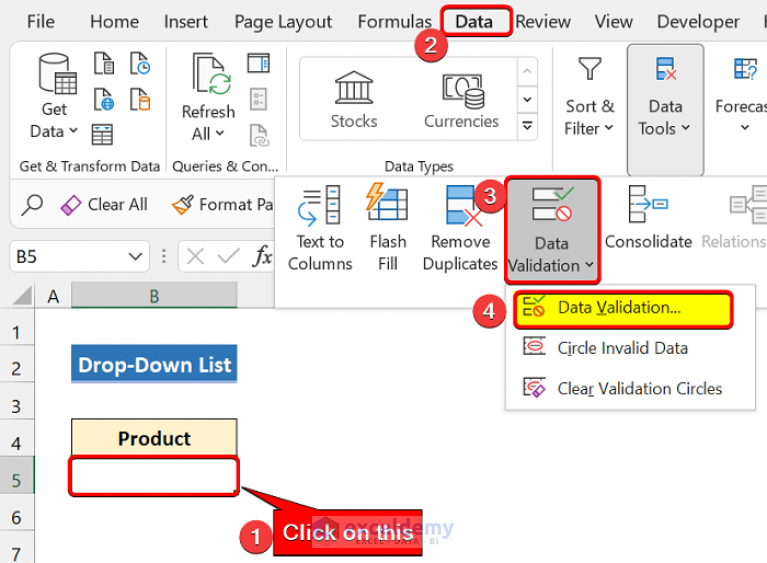This screenshot has width=767, height=563.
Task: Click the Queries & Connections pane icon
Action: 258,63
